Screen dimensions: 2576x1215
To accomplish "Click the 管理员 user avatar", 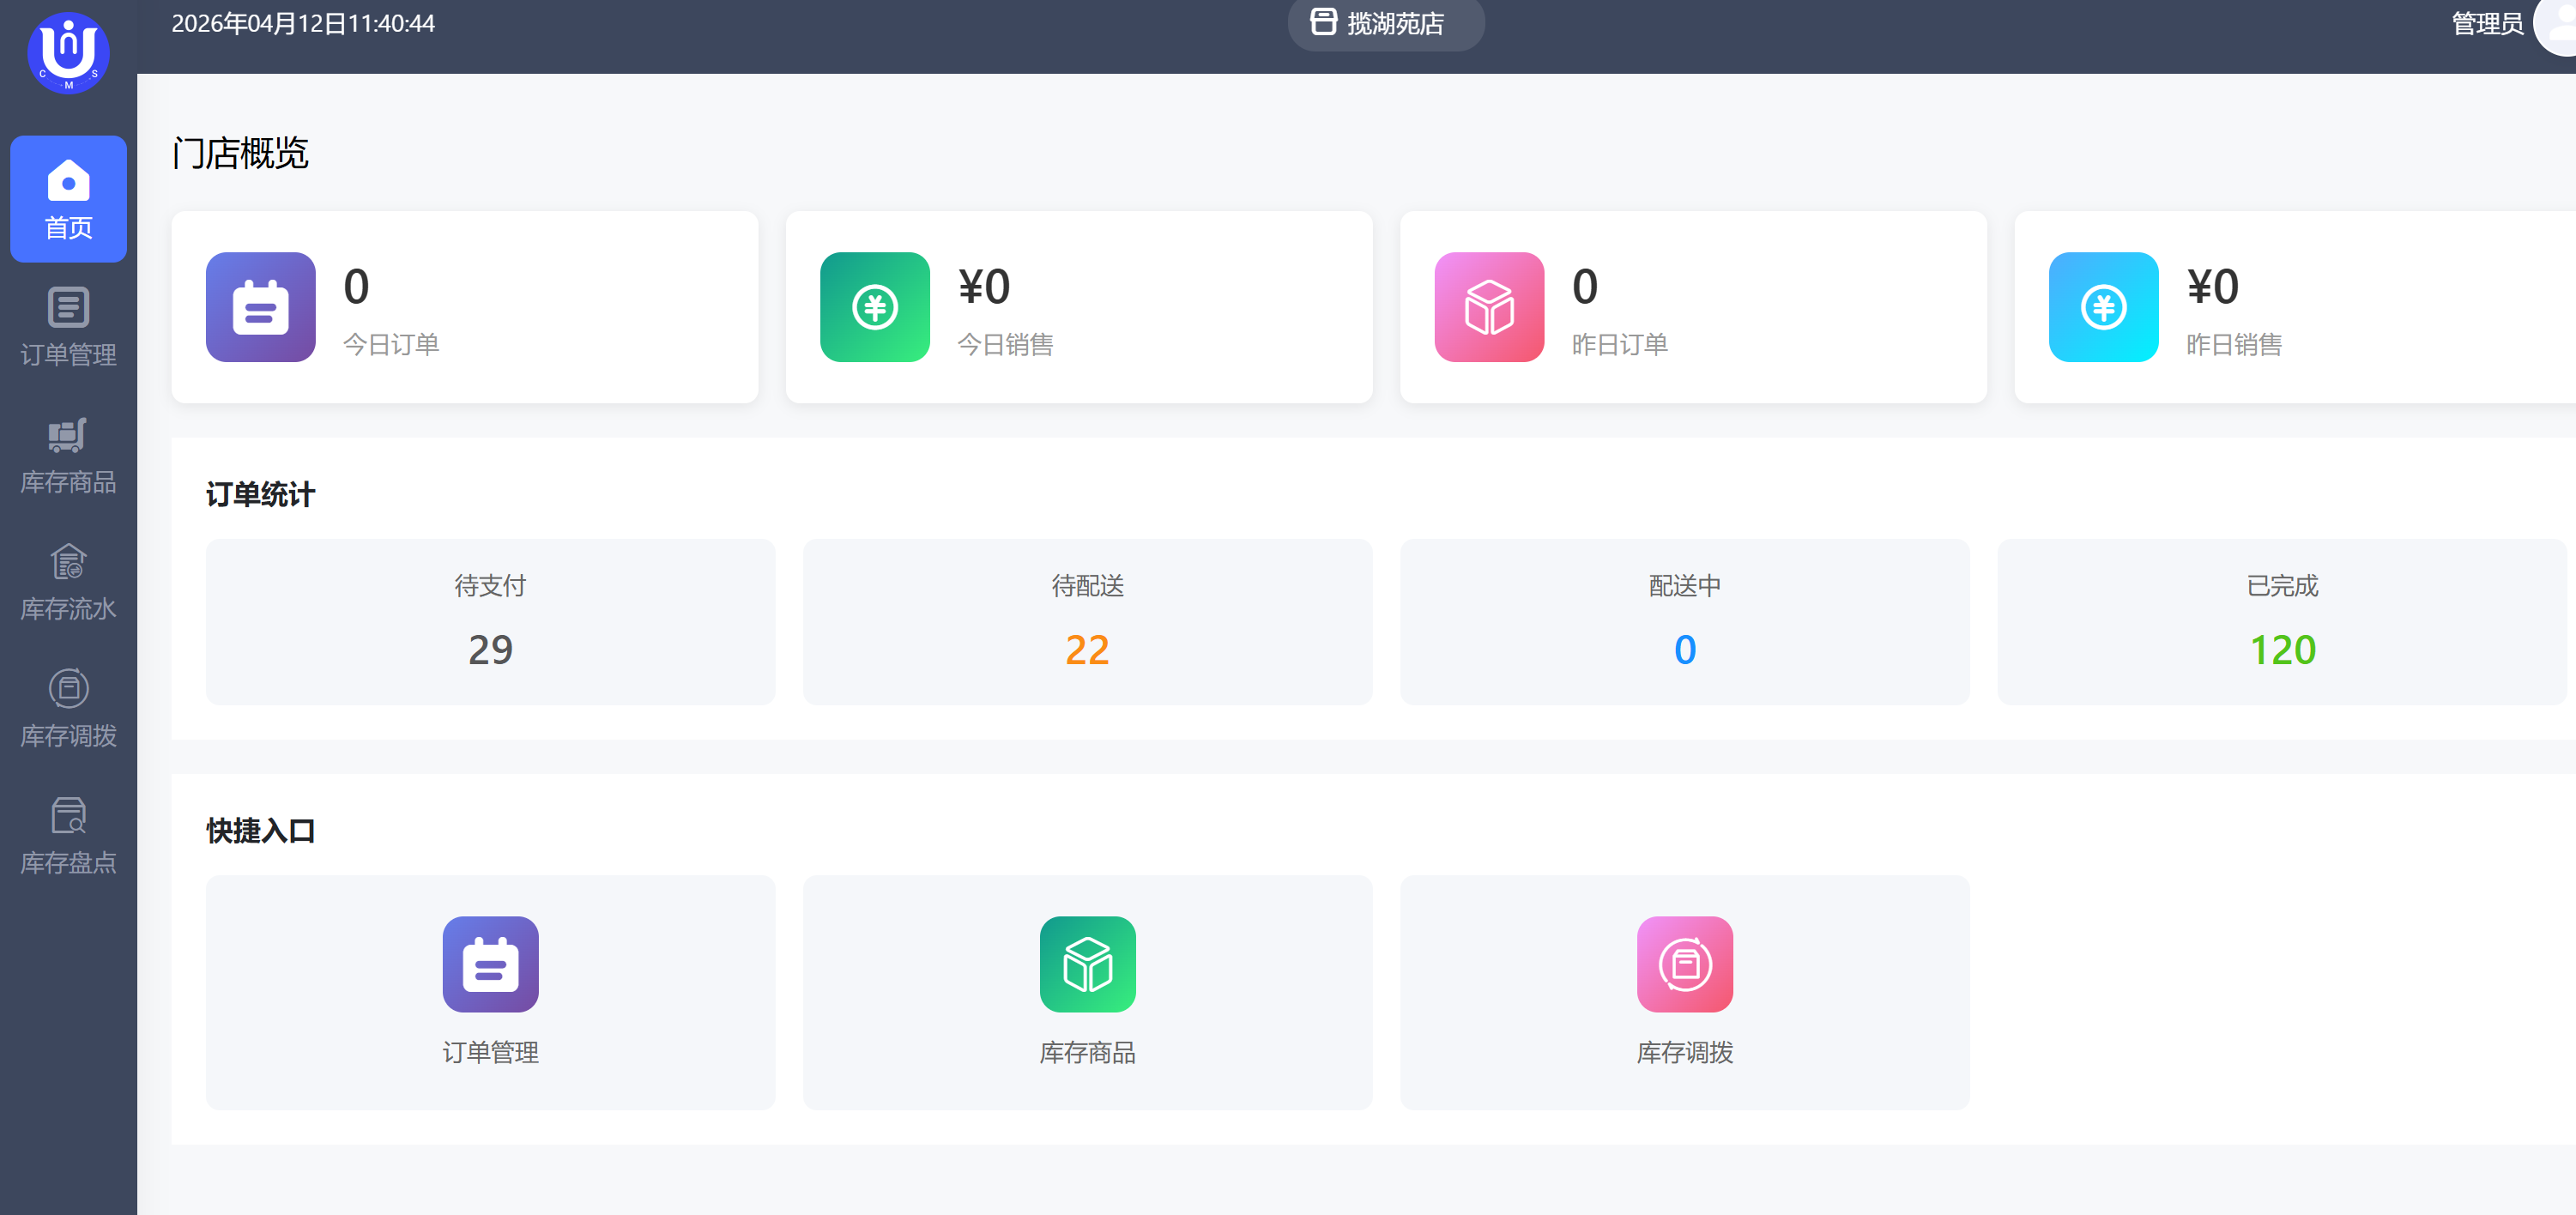I will tap(2560, 25).
